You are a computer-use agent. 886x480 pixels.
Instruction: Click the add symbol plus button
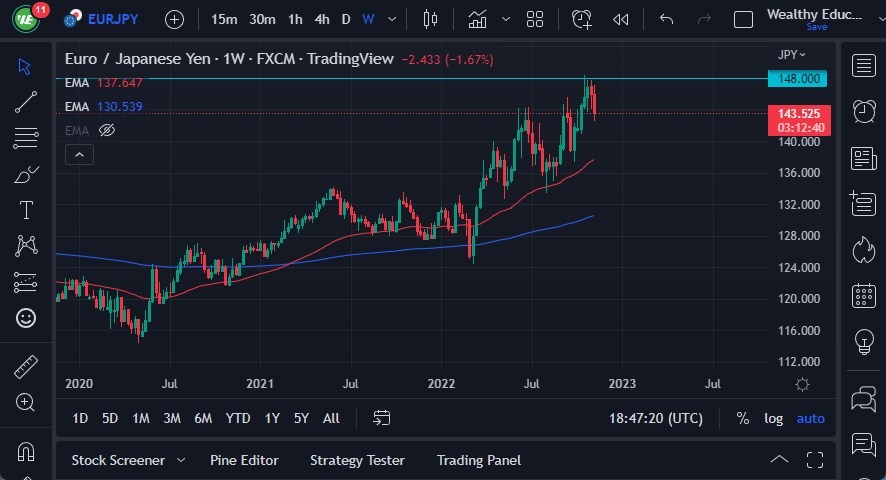coord(174,19)
